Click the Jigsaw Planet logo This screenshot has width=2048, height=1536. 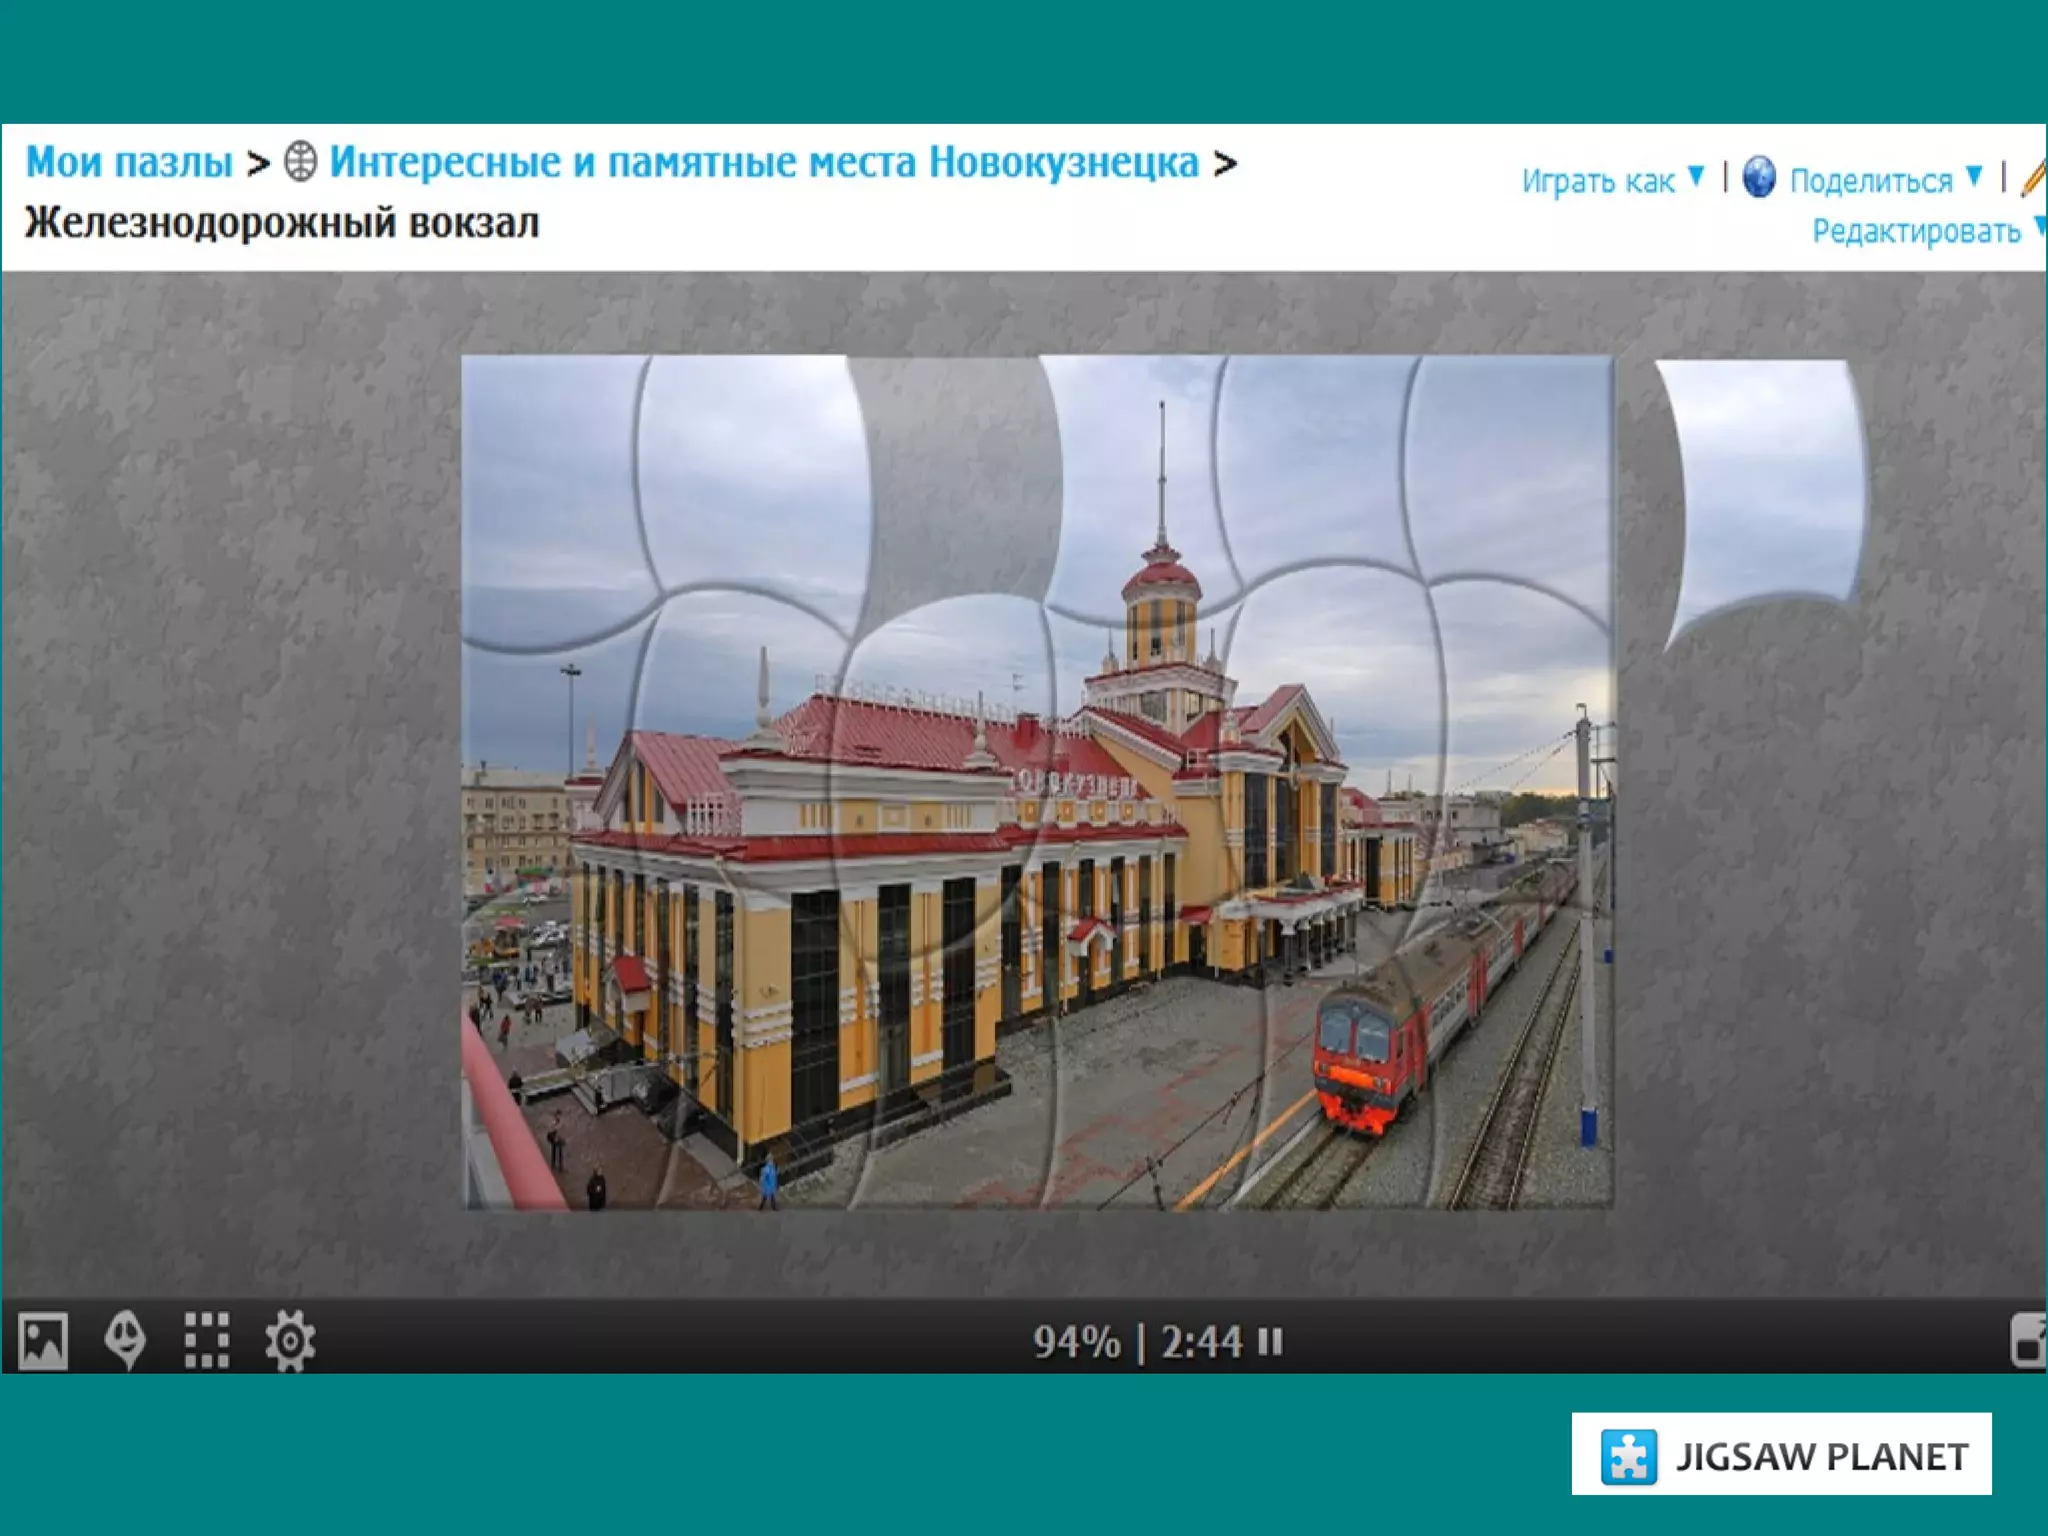pos(1781,1455)
